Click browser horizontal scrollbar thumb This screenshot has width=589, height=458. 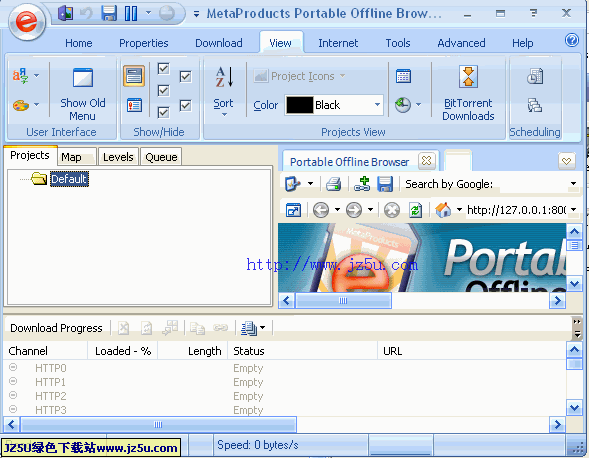click(343, 301)
